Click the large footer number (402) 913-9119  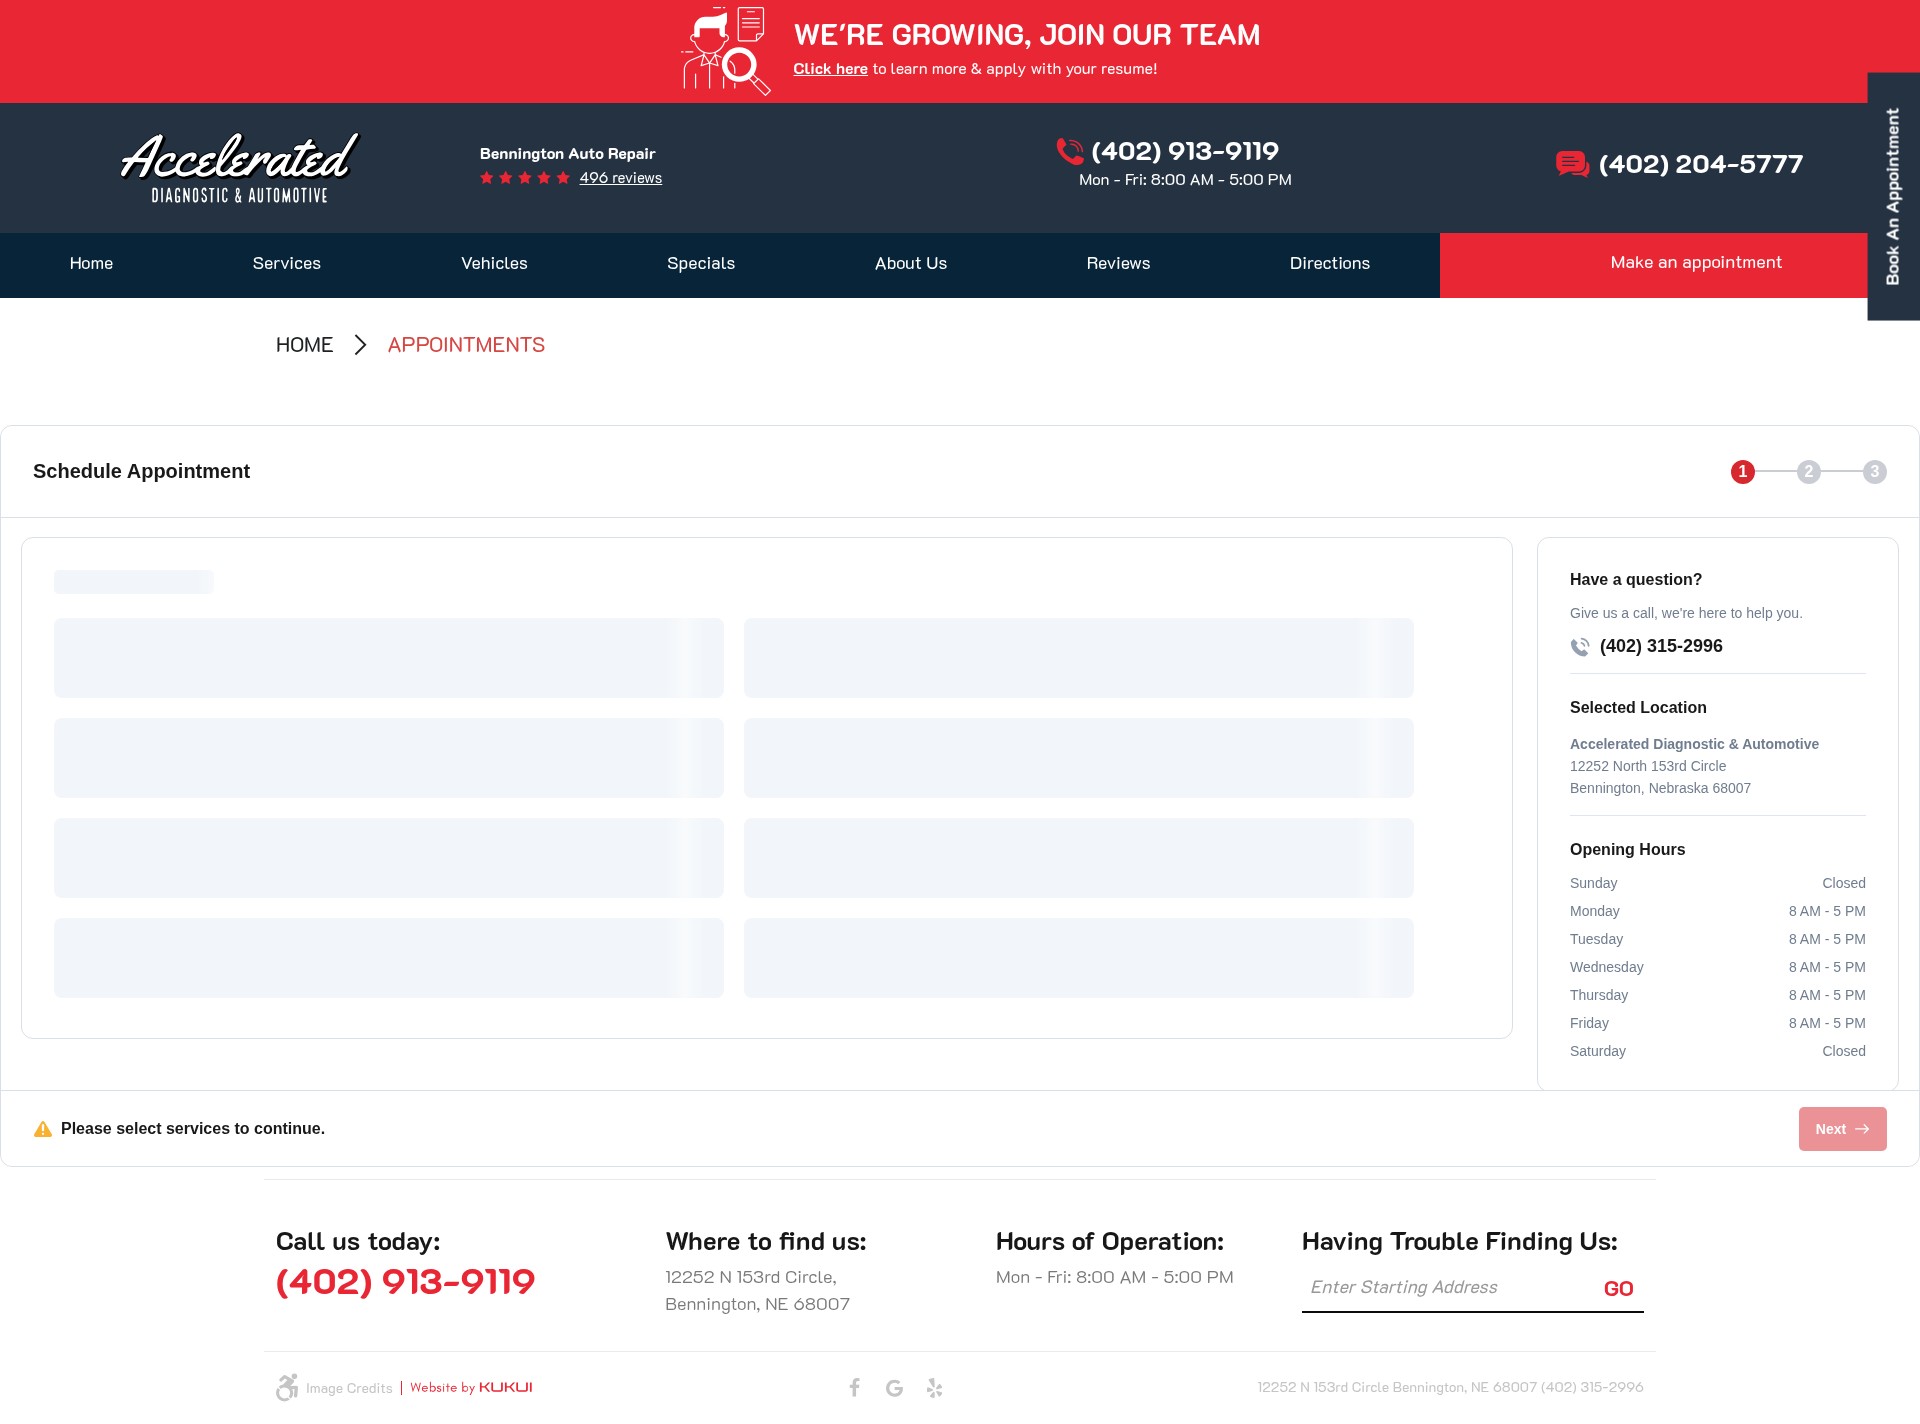click(405, 1282)
